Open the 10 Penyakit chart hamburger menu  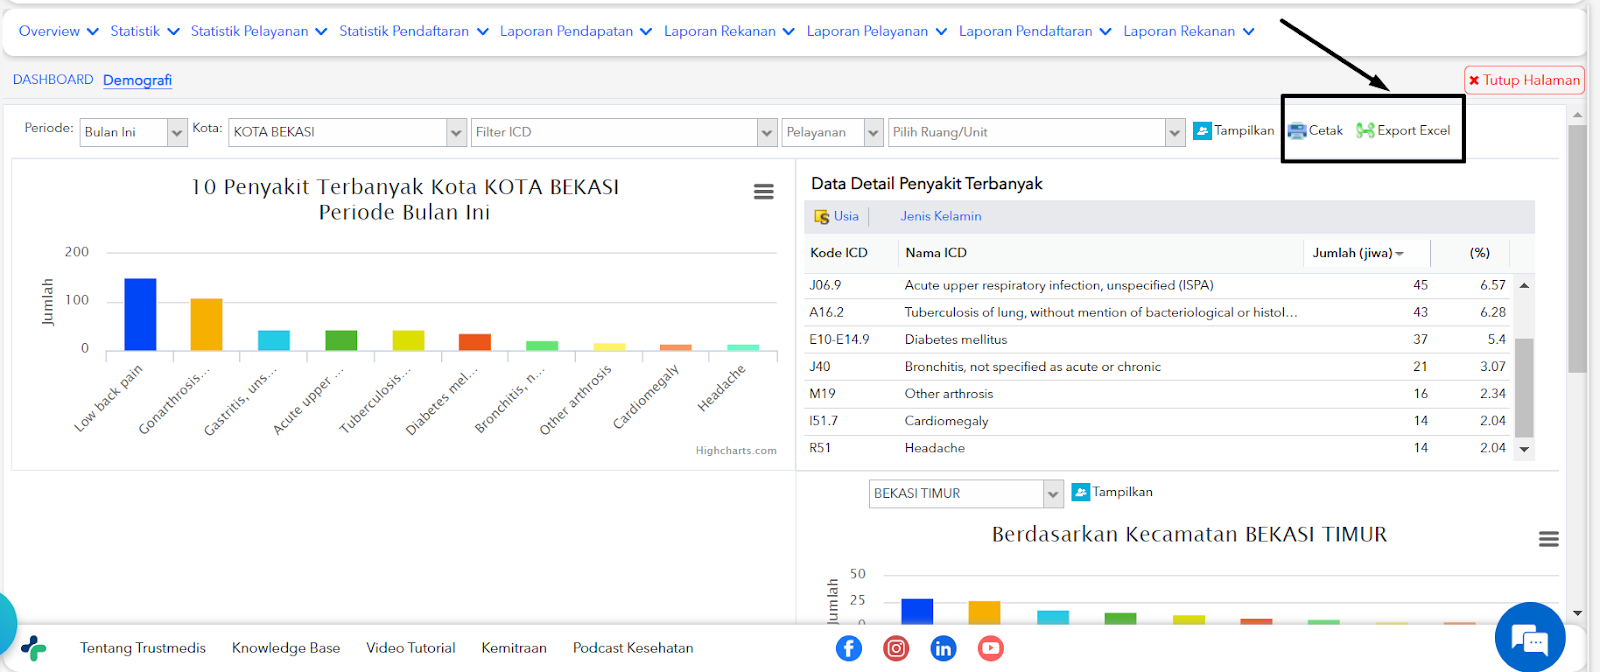coord(764,192)
